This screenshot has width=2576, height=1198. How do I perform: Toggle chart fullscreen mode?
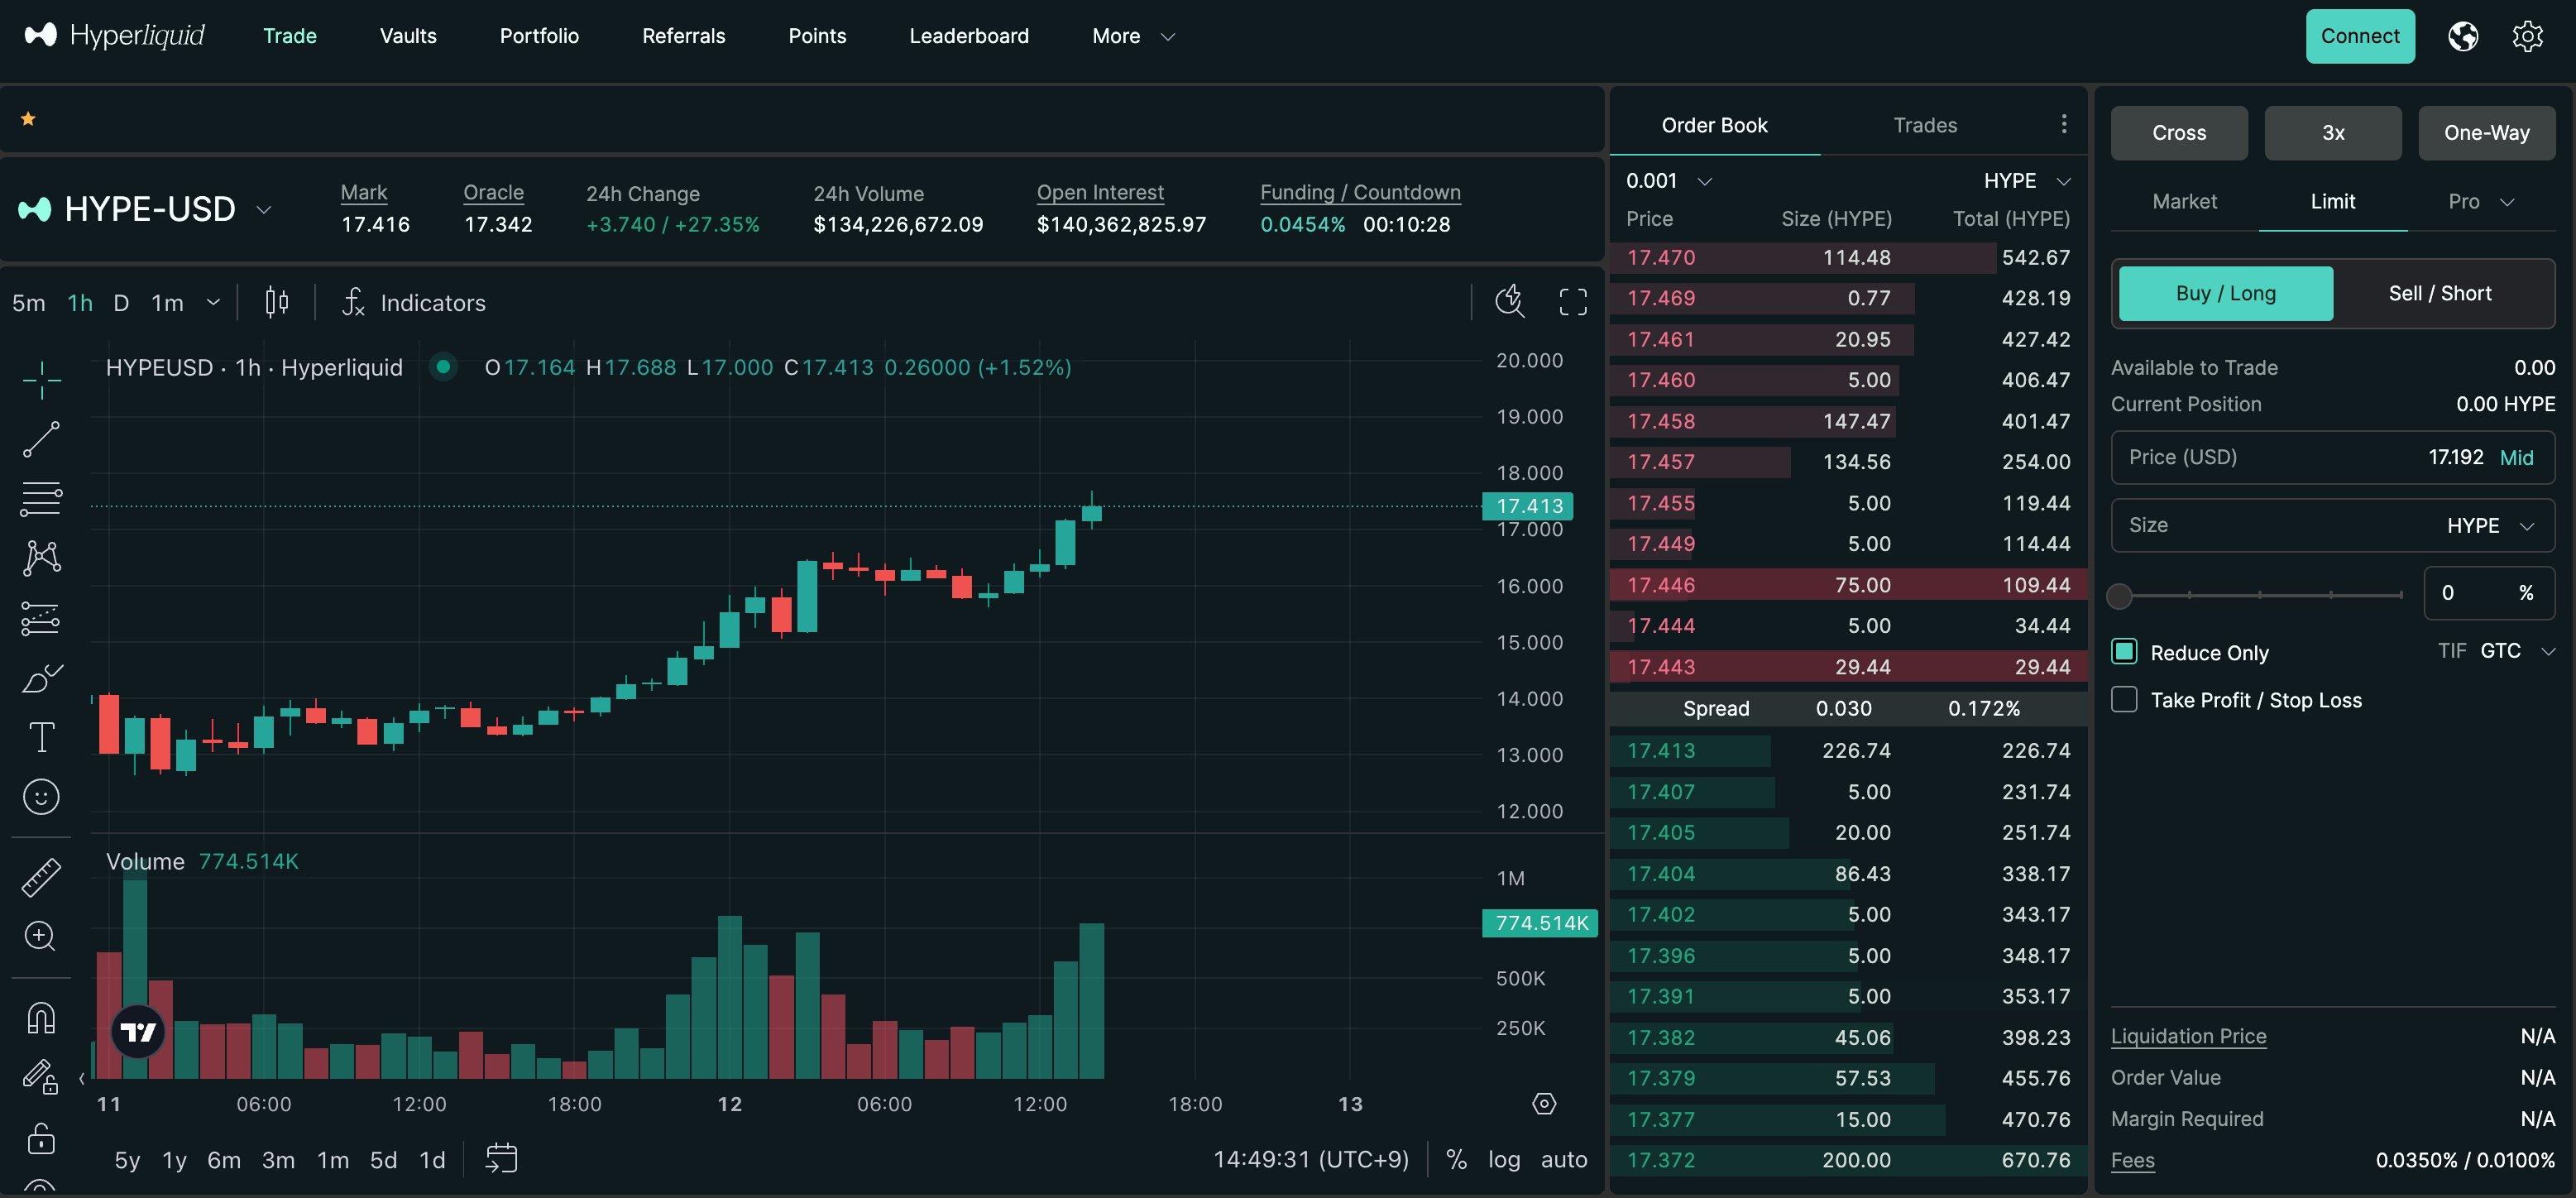[1572, 302]
